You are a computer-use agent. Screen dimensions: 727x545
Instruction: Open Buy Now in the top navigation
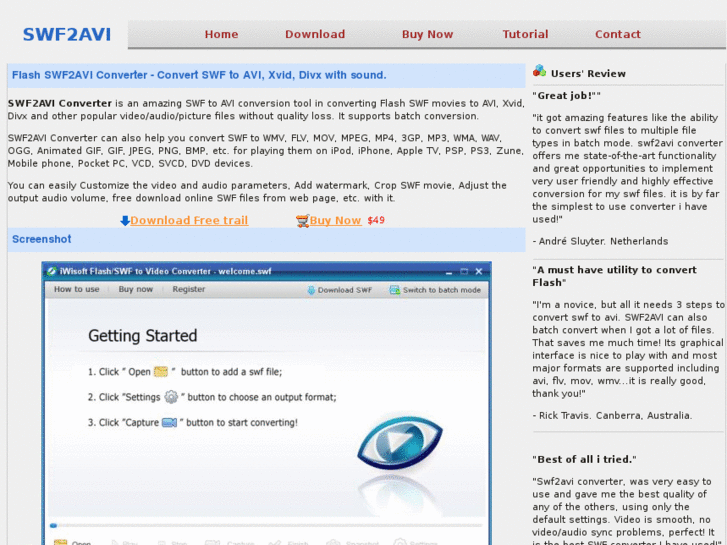pyautogui.click(x=427, y=34)
